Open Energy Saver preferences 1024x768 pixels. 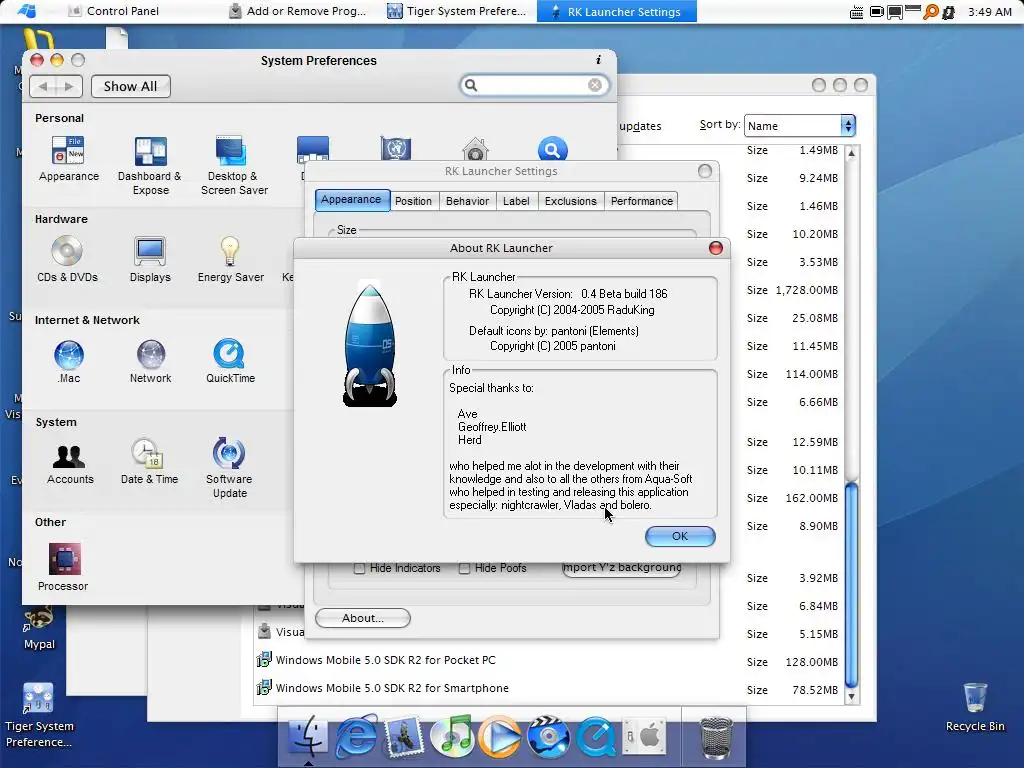coord(231,259)
